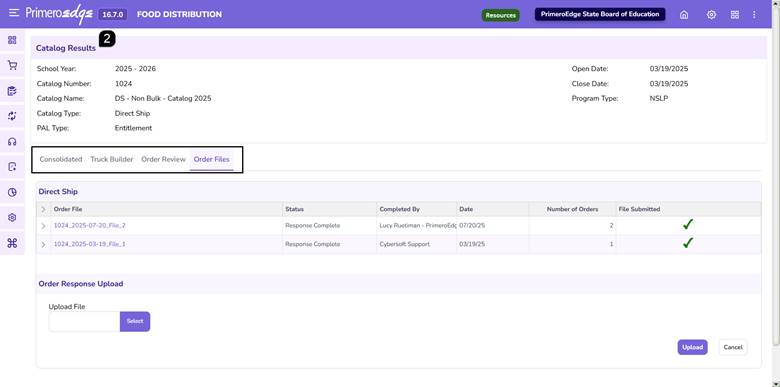
Task: Open the dashboard grid sidebar icon
Action: (x=12, y=40)
